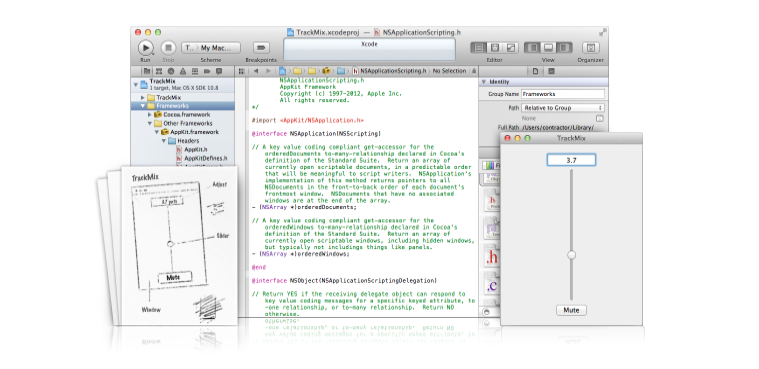Open the related files grid icon in jump bar
This screenshot has height=369, width=759.
coord(242,71)
